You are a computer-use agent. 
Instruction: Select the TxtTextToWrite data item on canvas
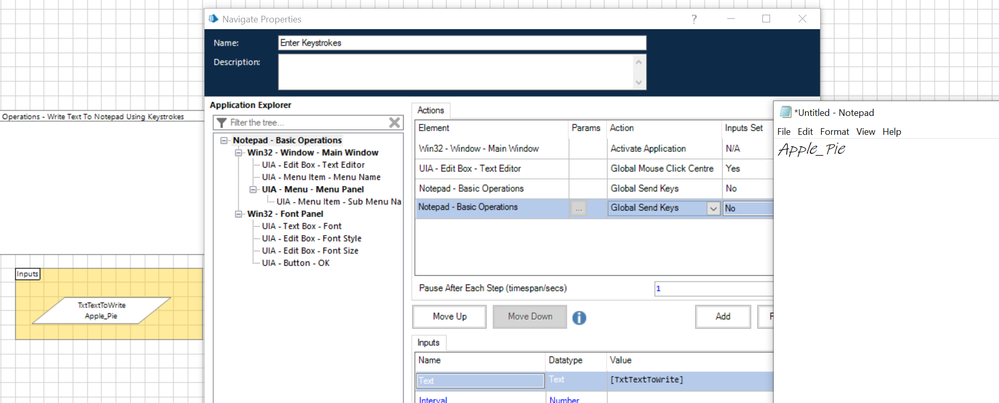[102, 310]
